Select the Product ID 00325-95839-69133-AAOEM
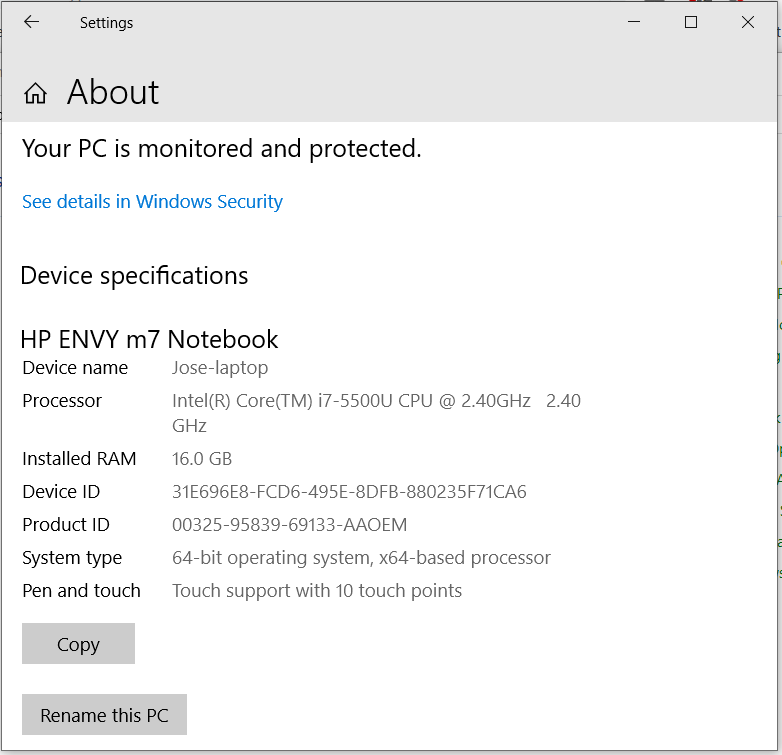The image size is (782, 755). point(289,525)
